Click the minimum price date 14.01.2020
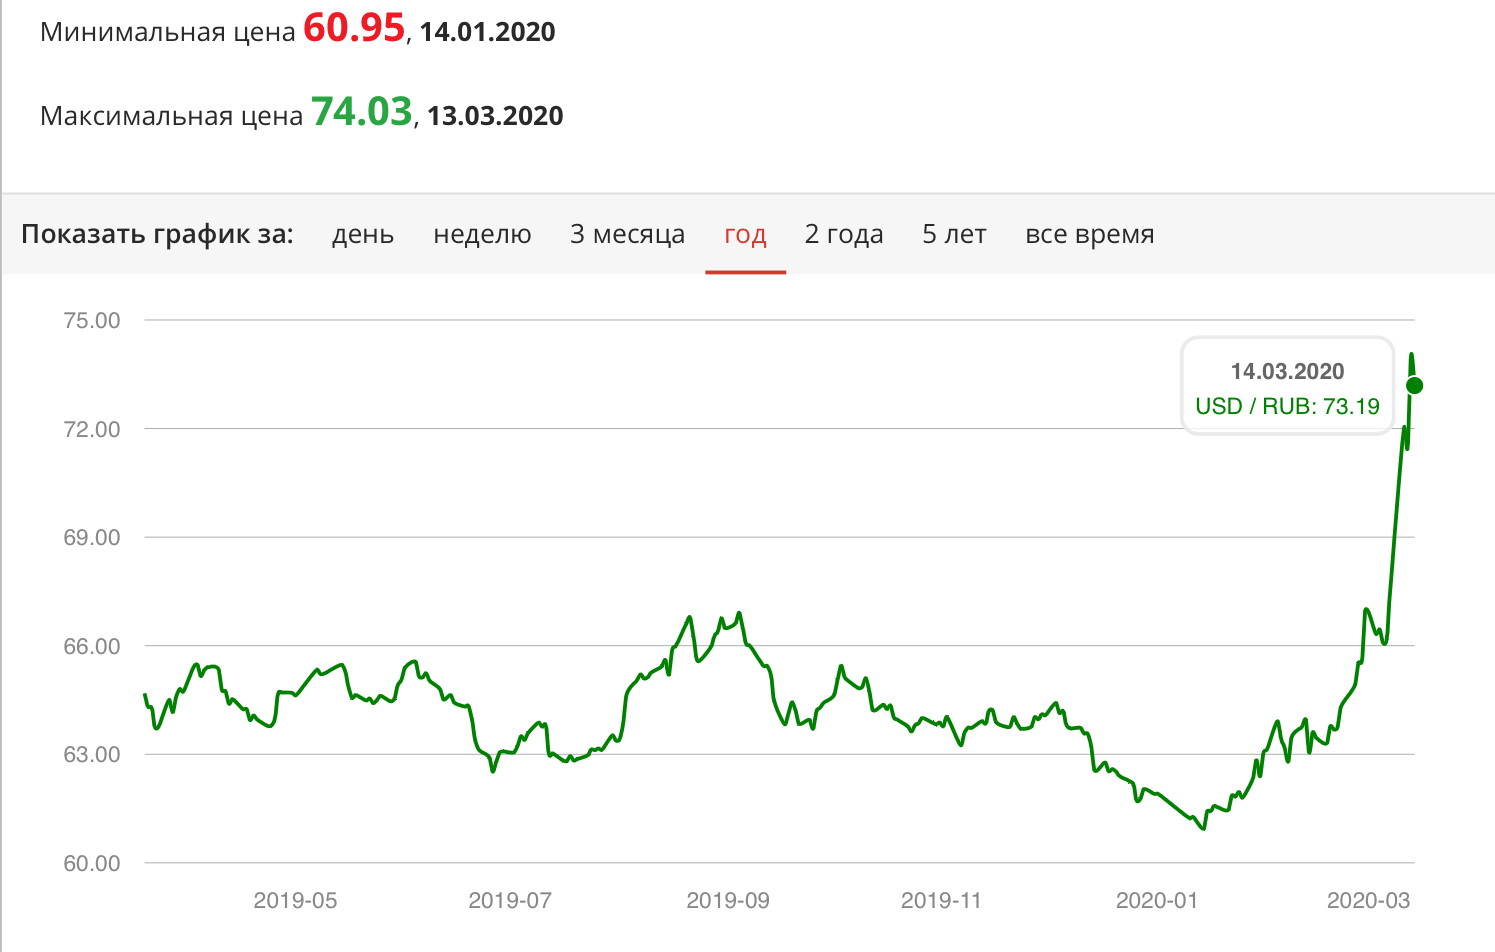 [487, 32]
